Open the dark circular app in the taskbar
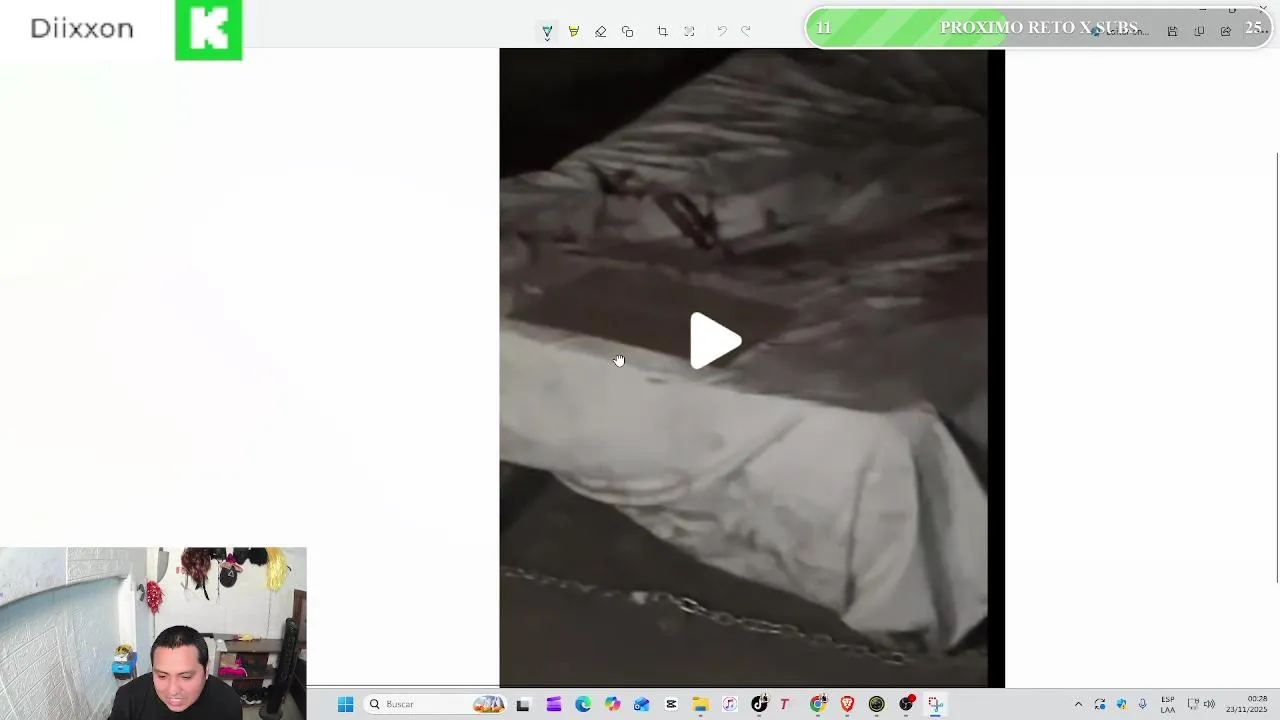This screenshot has height=720, width=1280. click(x=877, y=704)
